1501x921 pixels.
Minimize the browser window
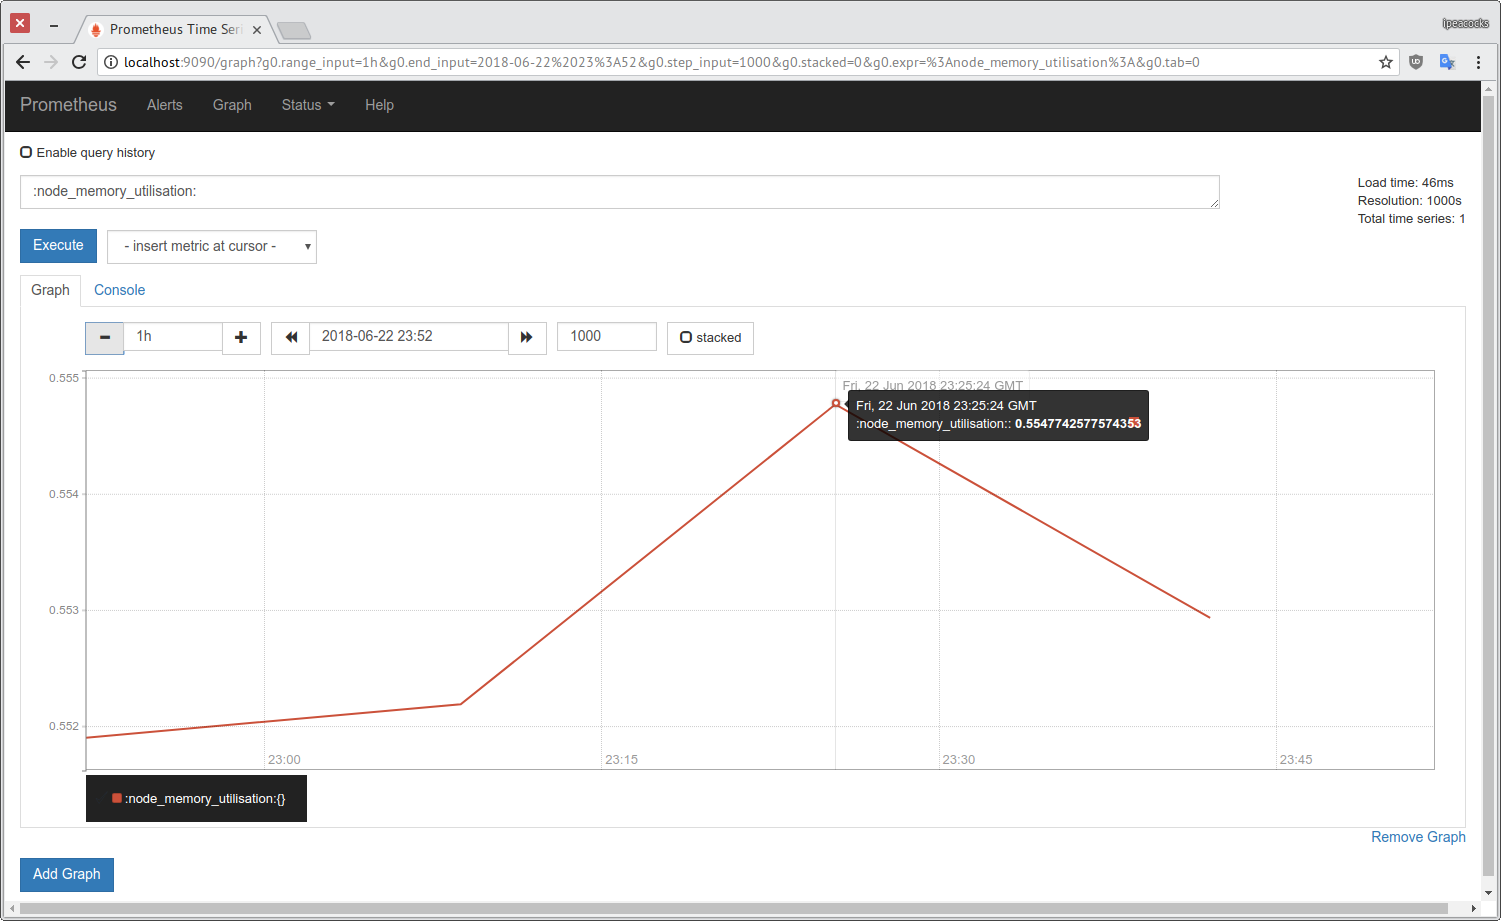coord(54,25)
